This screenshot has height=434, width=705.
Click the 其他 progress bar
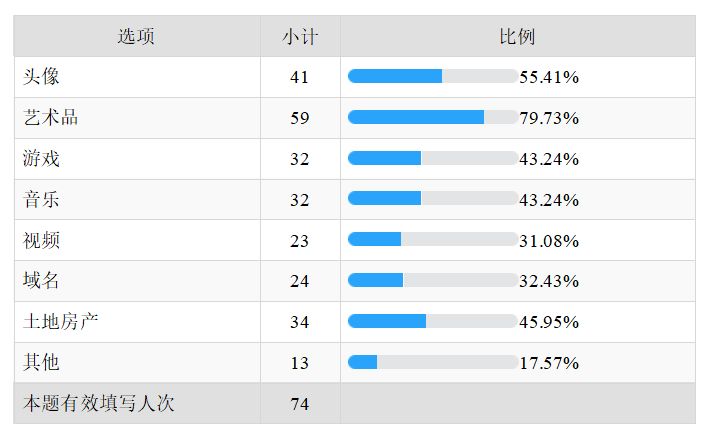[432, 363]
